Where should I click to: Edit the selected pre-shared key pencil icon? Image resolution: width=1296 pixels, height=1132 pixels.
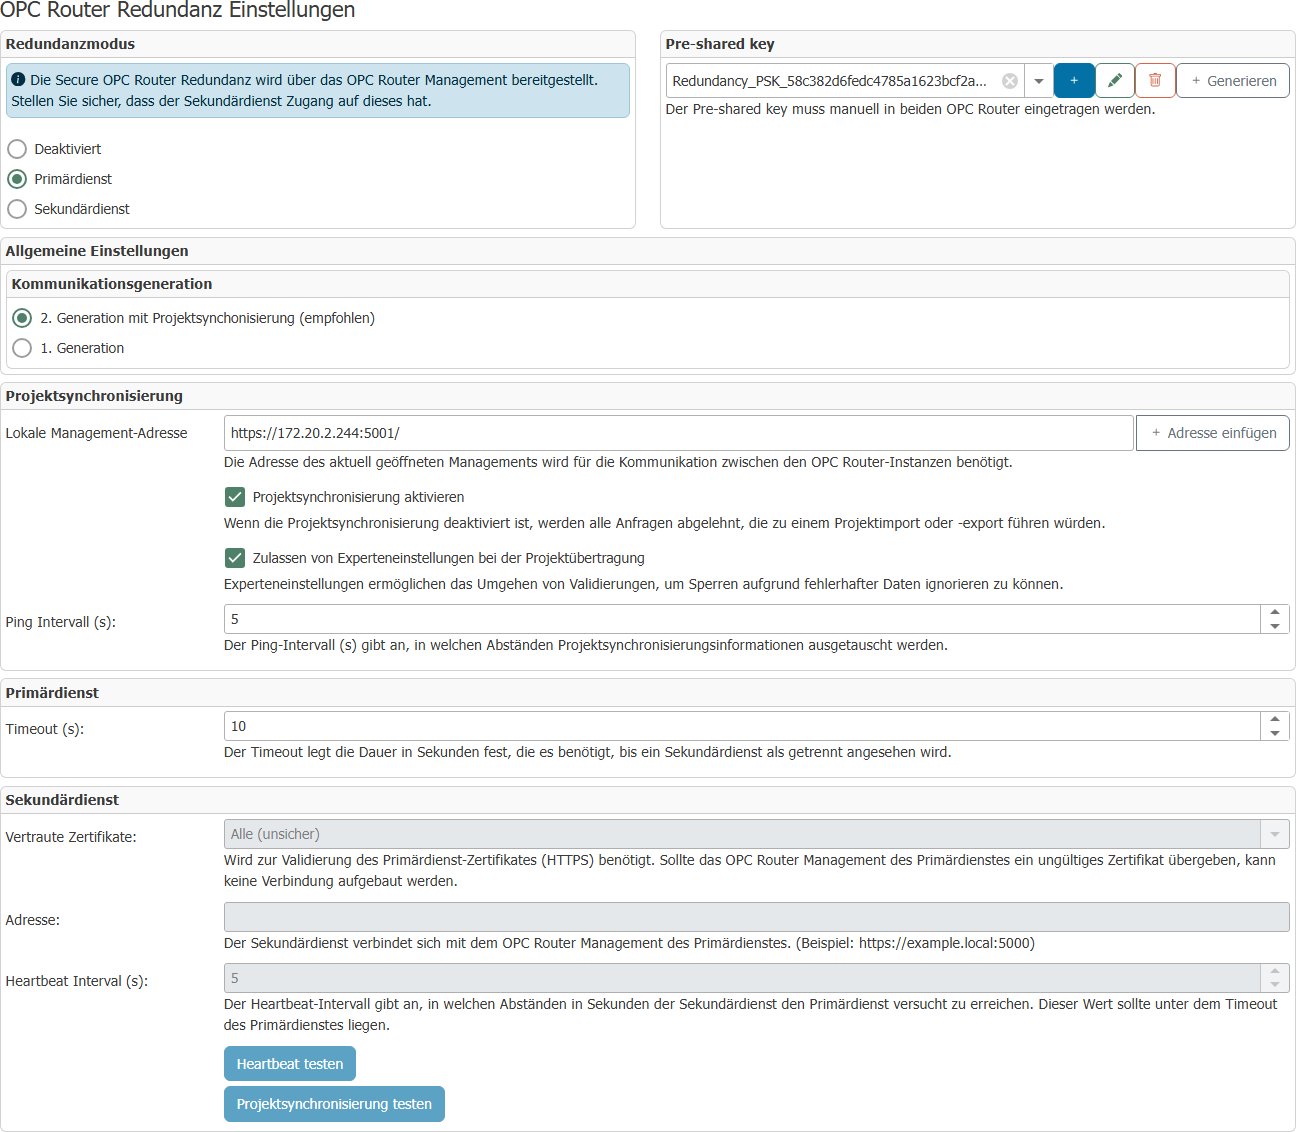[1115, 81]
